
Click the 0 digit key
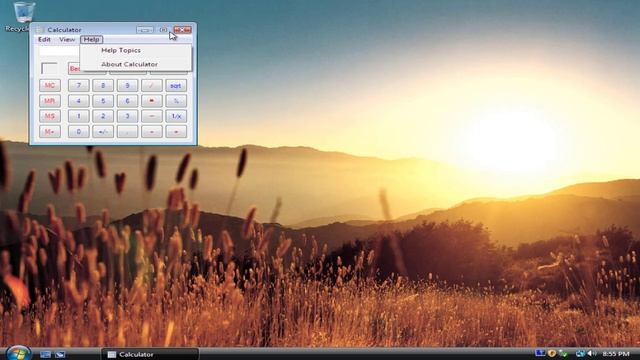point(79,131)
